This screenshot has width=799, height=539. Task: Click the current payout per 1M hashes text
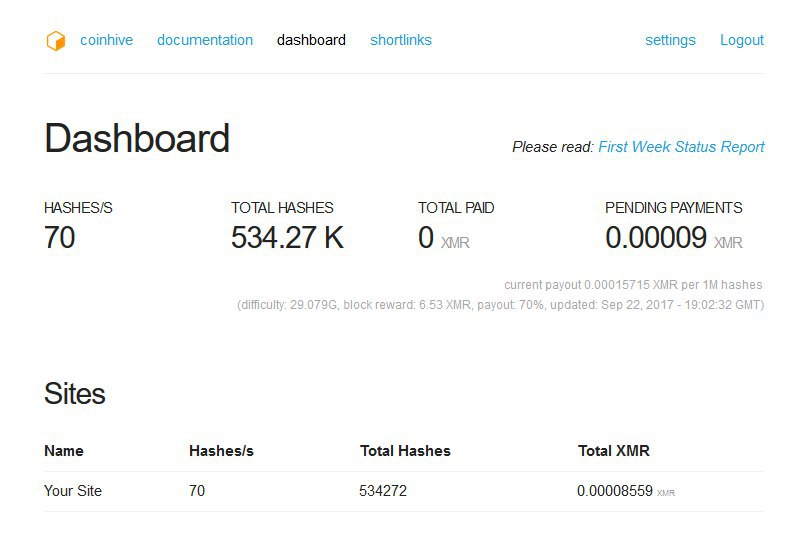coord(633,285)
